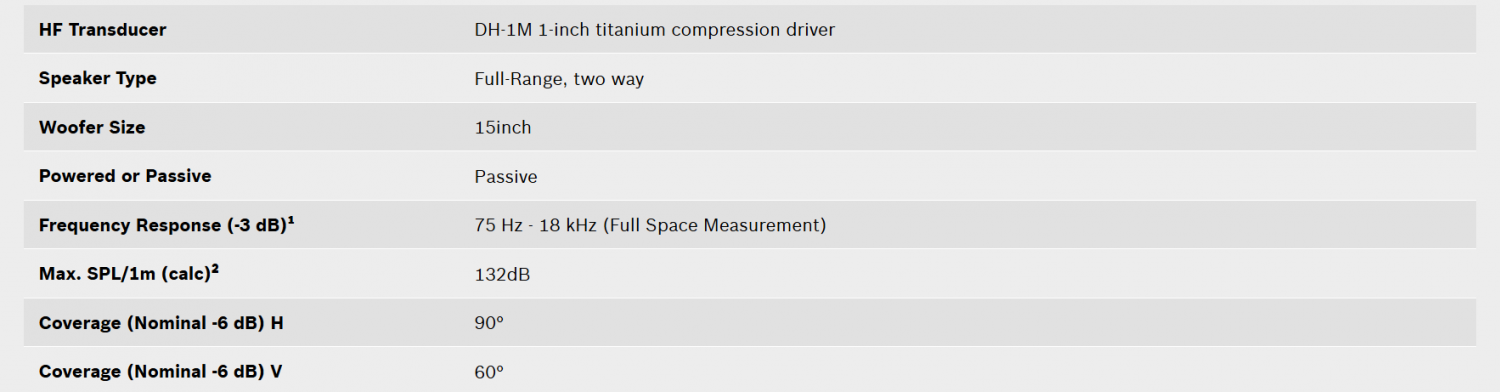Click the Speaker Type label
This screenshot has height=392, width=1500.
point(97,79)
